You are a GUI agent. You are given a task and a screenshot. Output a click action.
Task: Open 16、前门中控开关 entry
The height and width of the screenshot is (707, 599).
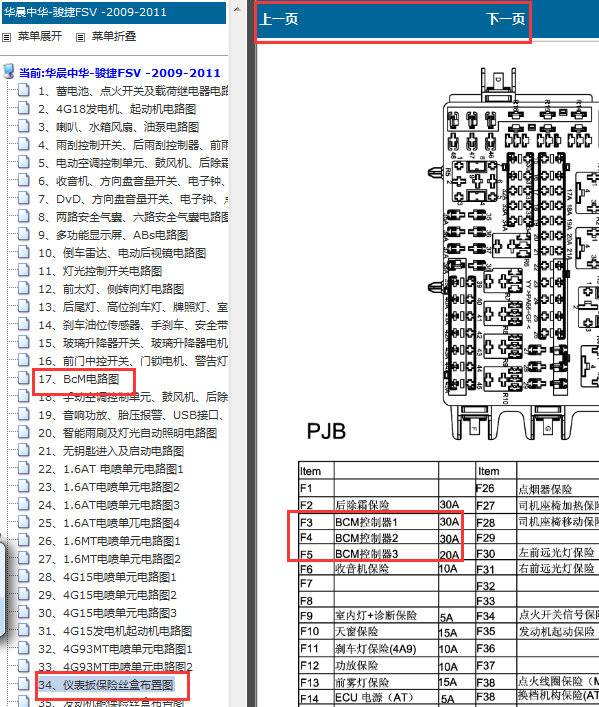coord(133,362)
